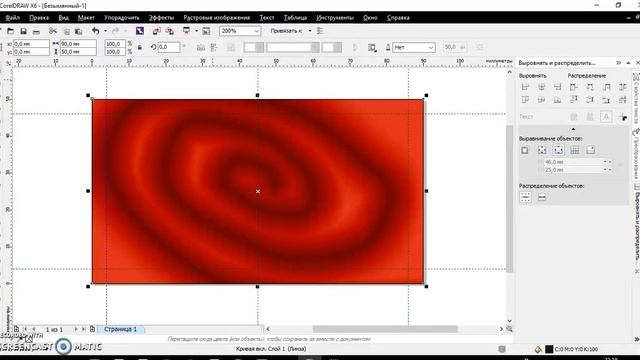The width and height of the screenshot is (640, 360).
Task: Open the 200% zoom level dropdown
Action: 256,31
